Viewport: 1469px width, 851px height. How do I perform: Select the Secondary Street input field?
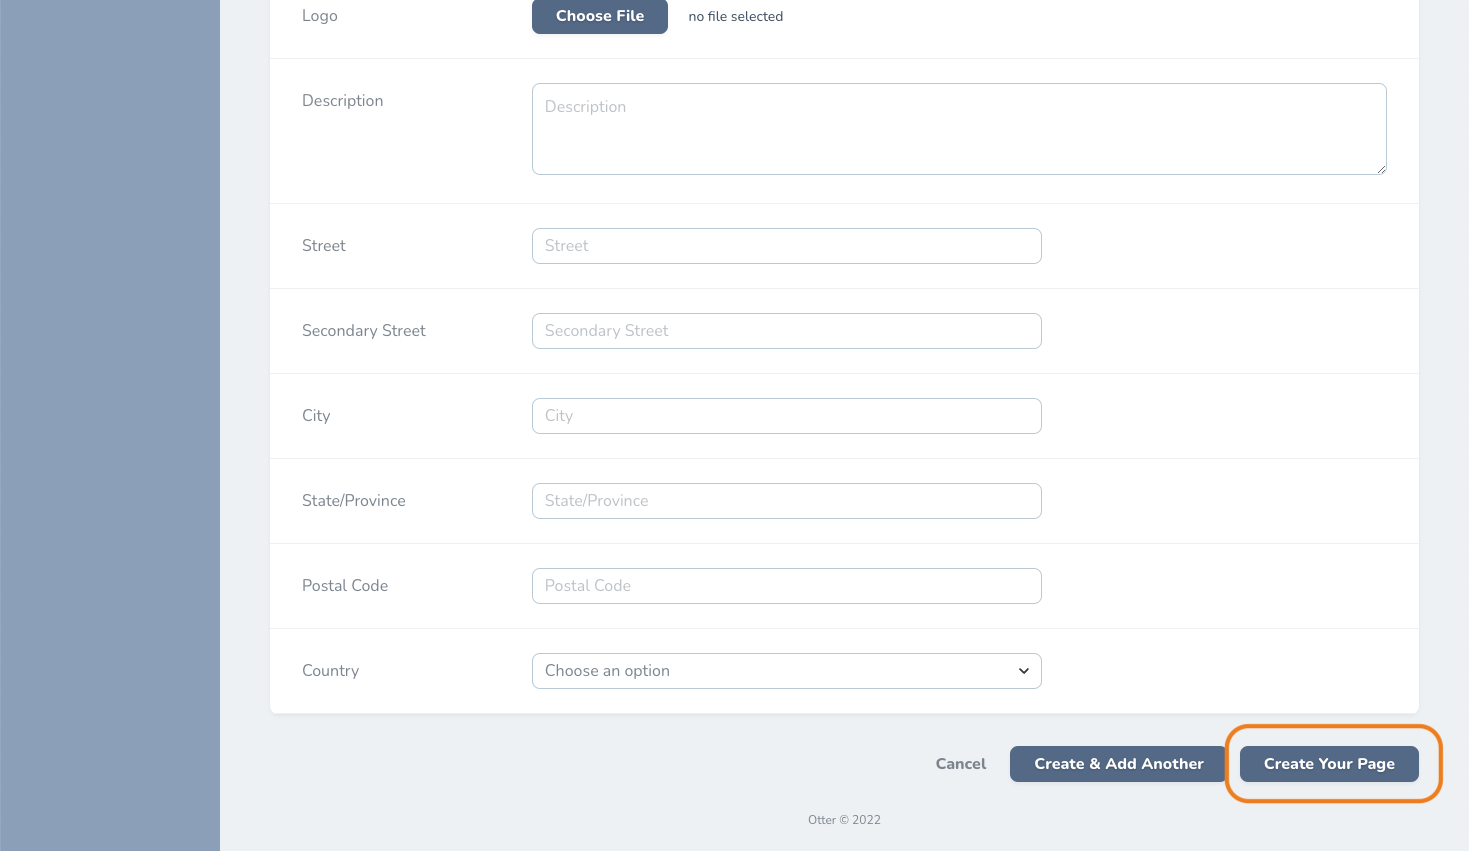[786, 331]
